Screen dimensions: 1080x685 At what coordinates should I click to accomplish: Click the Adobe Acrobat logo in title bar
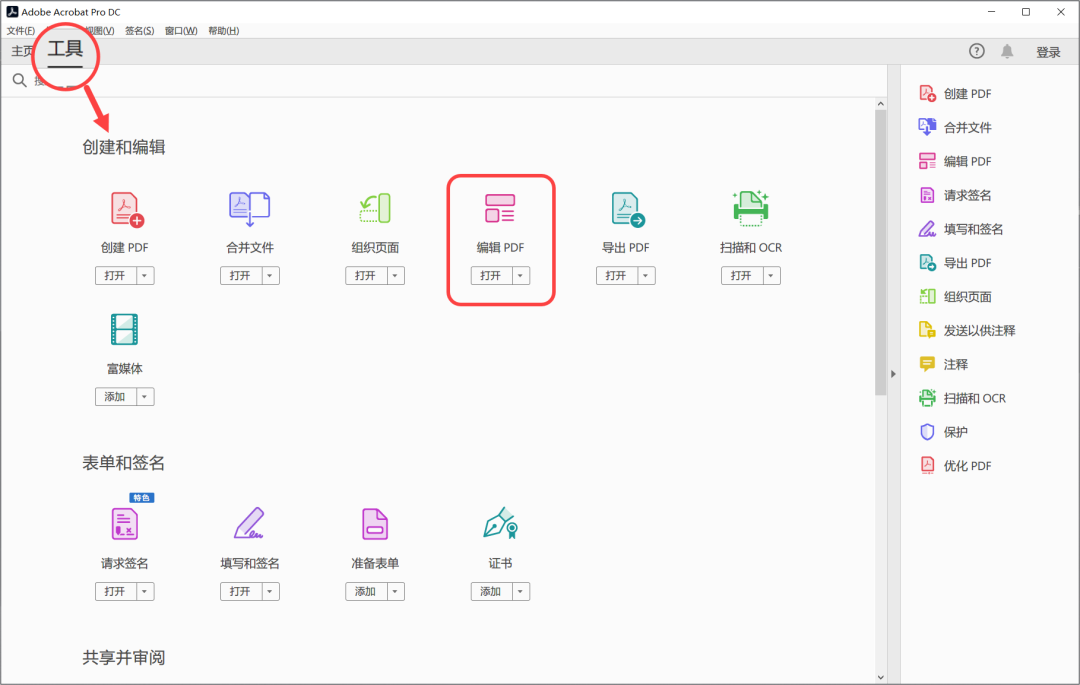[x=12, y=12]
